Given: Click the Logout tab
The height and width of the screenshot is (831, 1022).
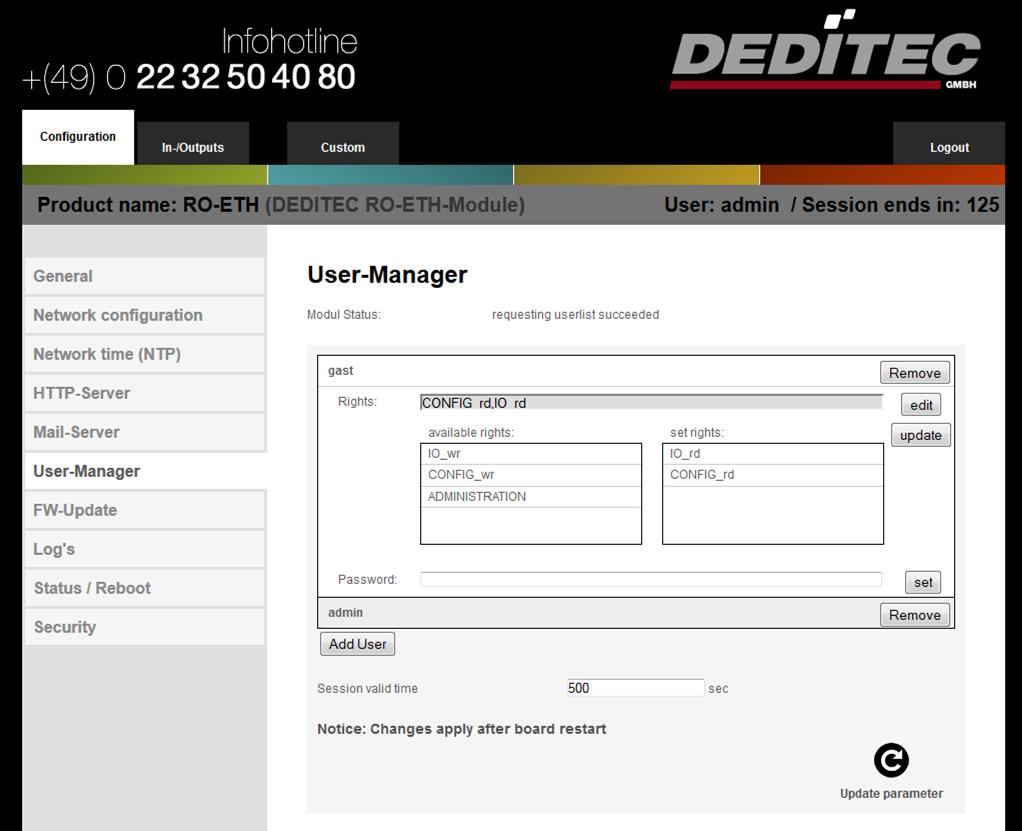Looking at the screenshot, I should point(949,147).
